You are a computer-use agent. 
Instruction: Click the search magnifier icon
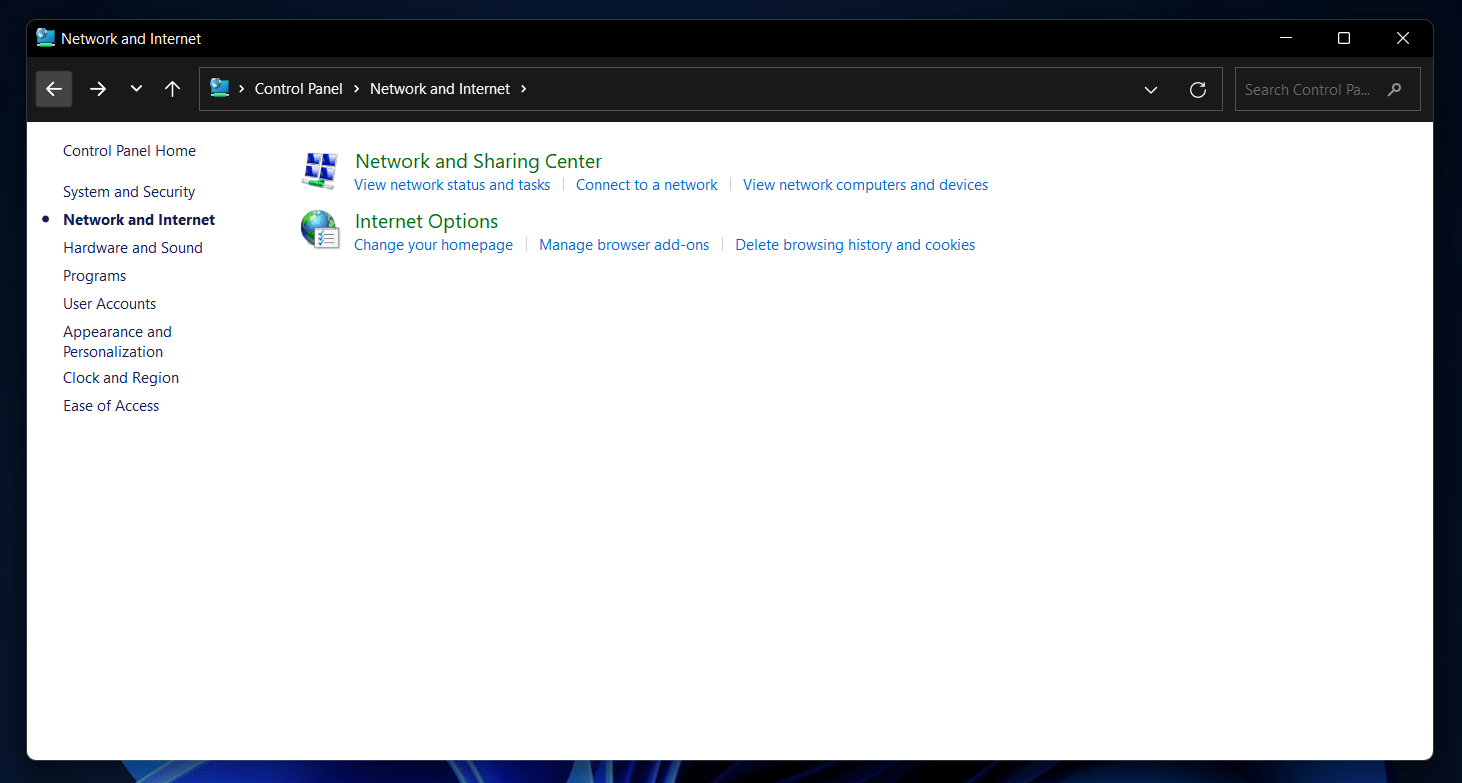point(1395,90)
